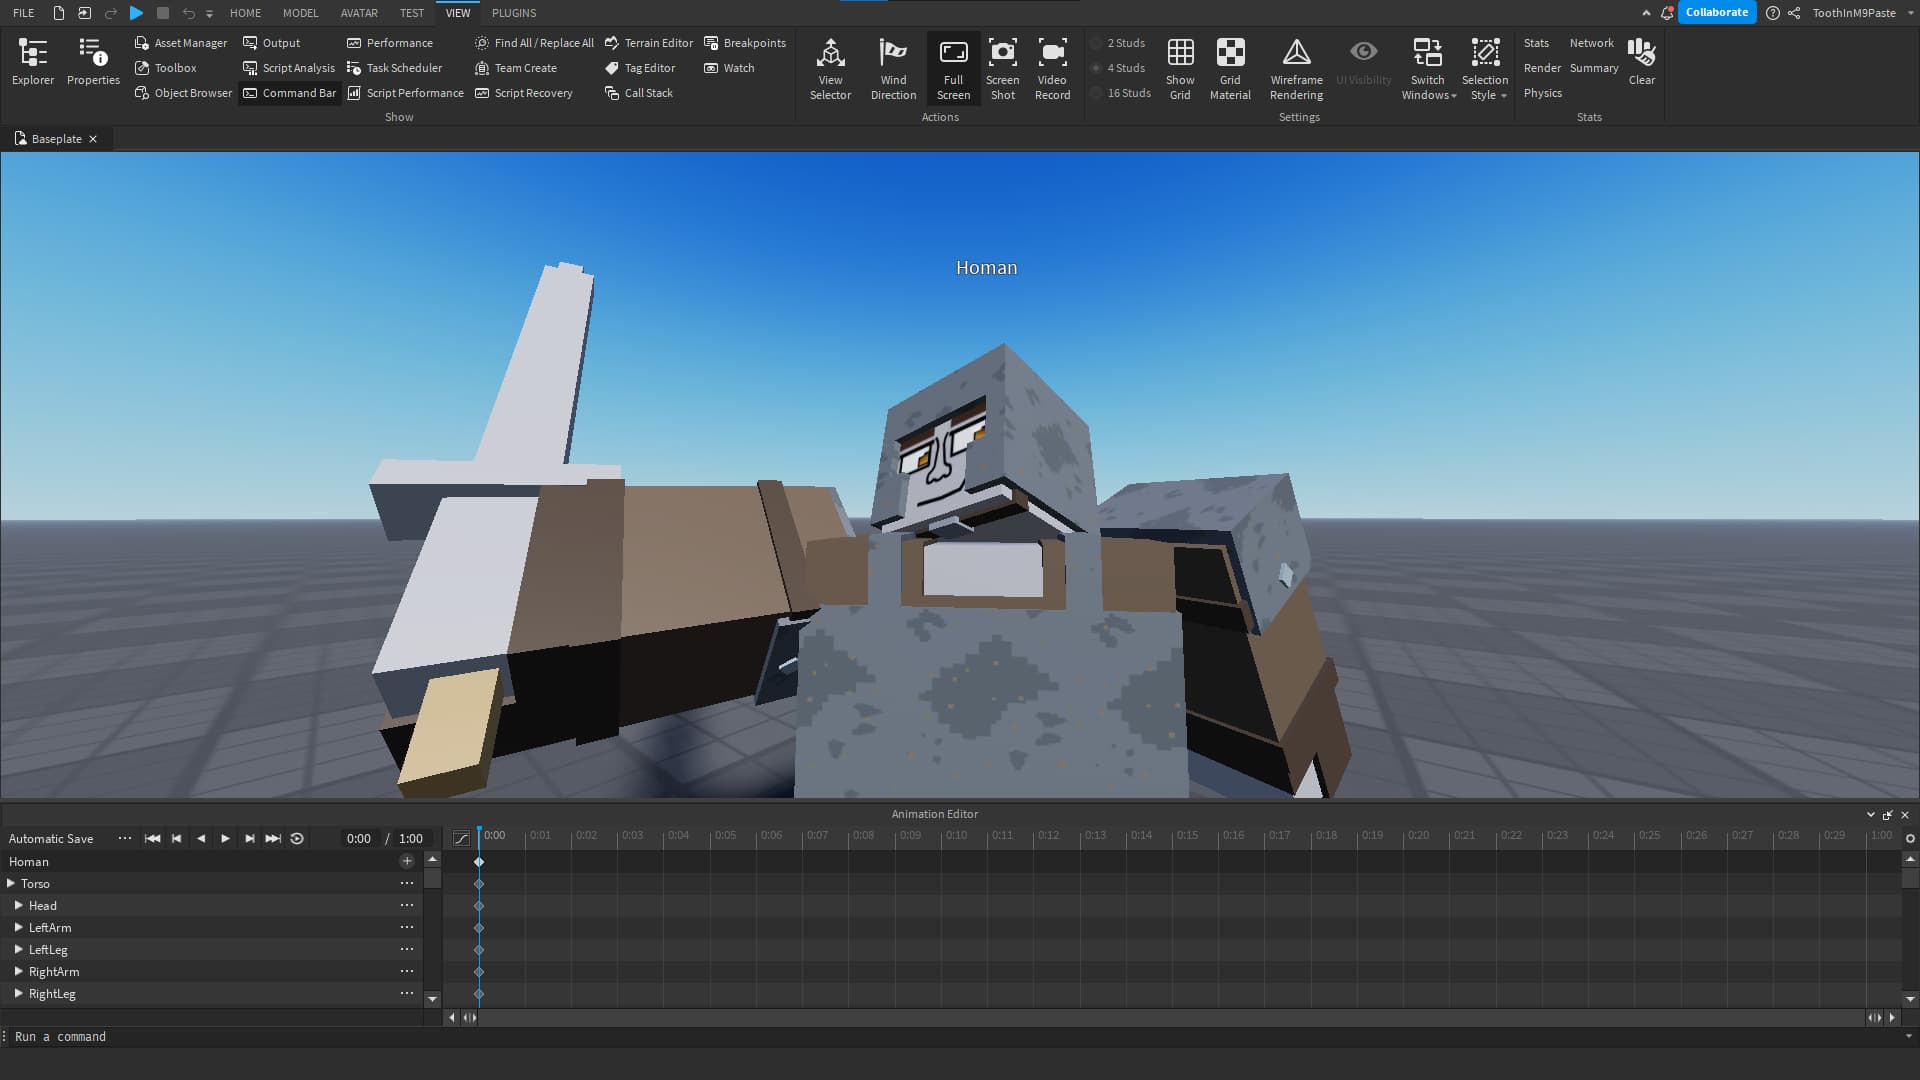The image size is (1920, 1080).
Task: Select the 16 Studs grid radio button
Action: [1097, 92]
